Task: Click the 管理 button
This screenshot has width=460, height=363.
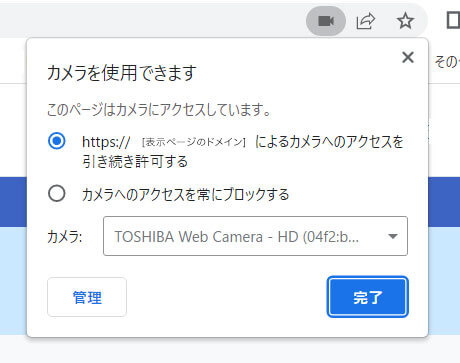Action: tap(87, 297)
